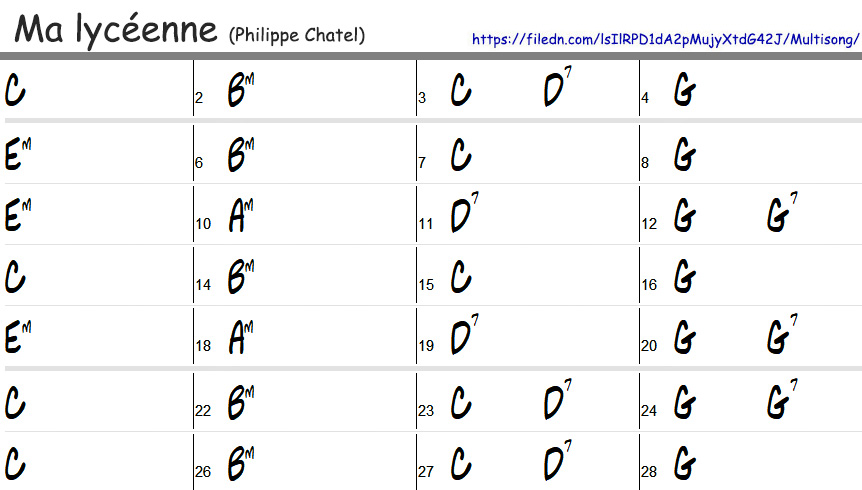Open the filedn.com Multisong link
The image size is (862, 490).
pos(665,39)
